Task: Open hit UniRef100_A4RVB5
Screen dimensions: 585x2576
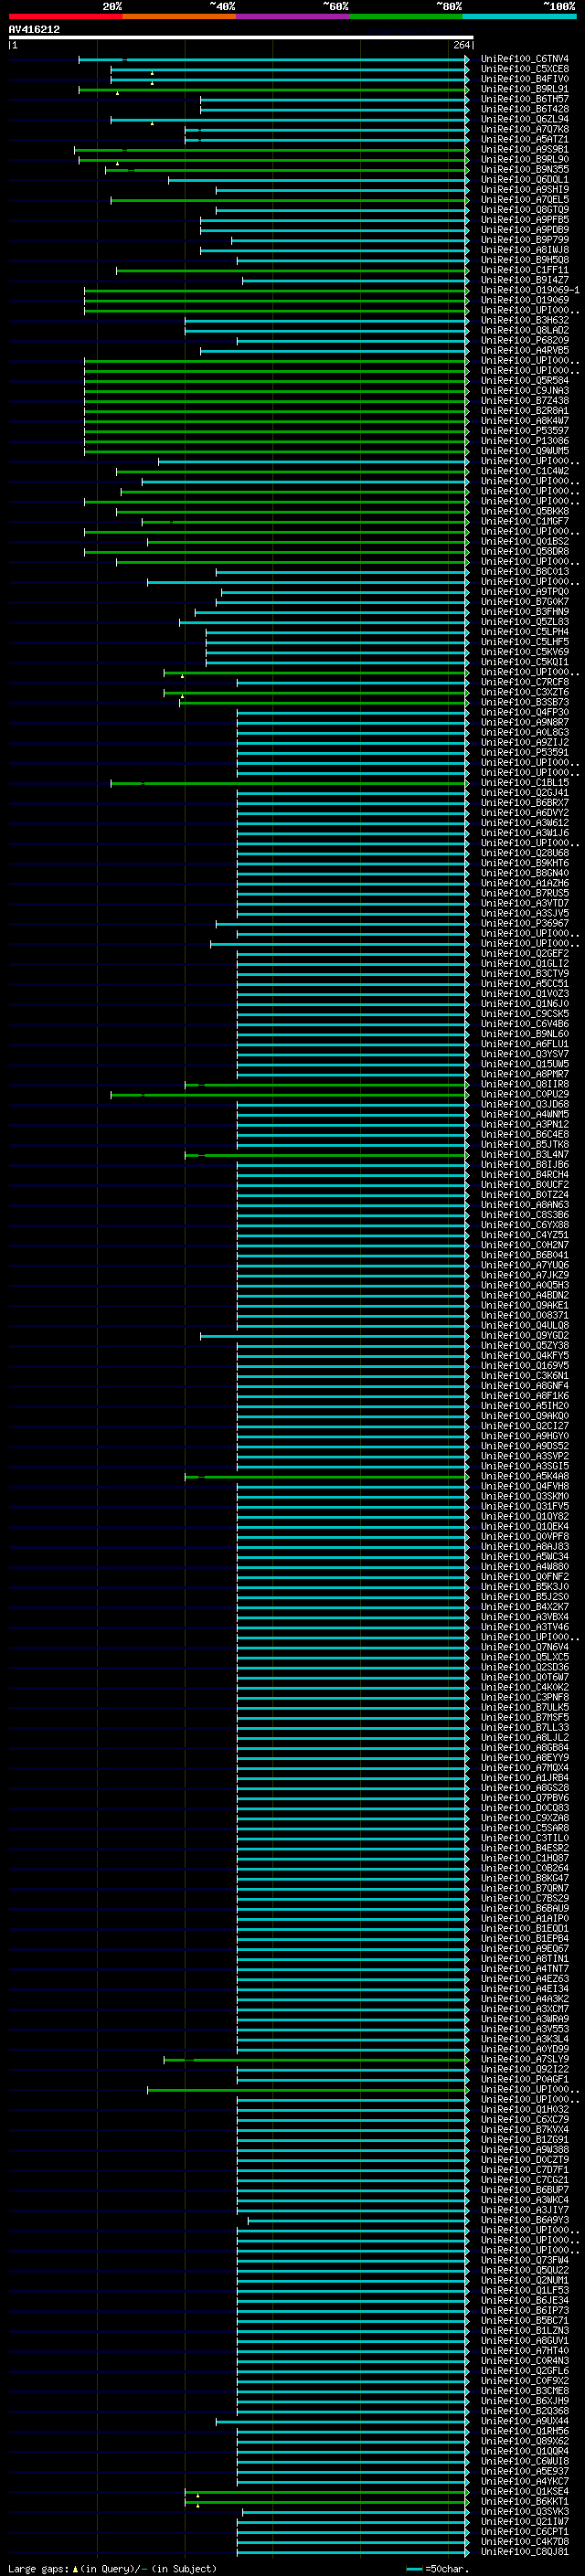Action: tap(524, 350)
